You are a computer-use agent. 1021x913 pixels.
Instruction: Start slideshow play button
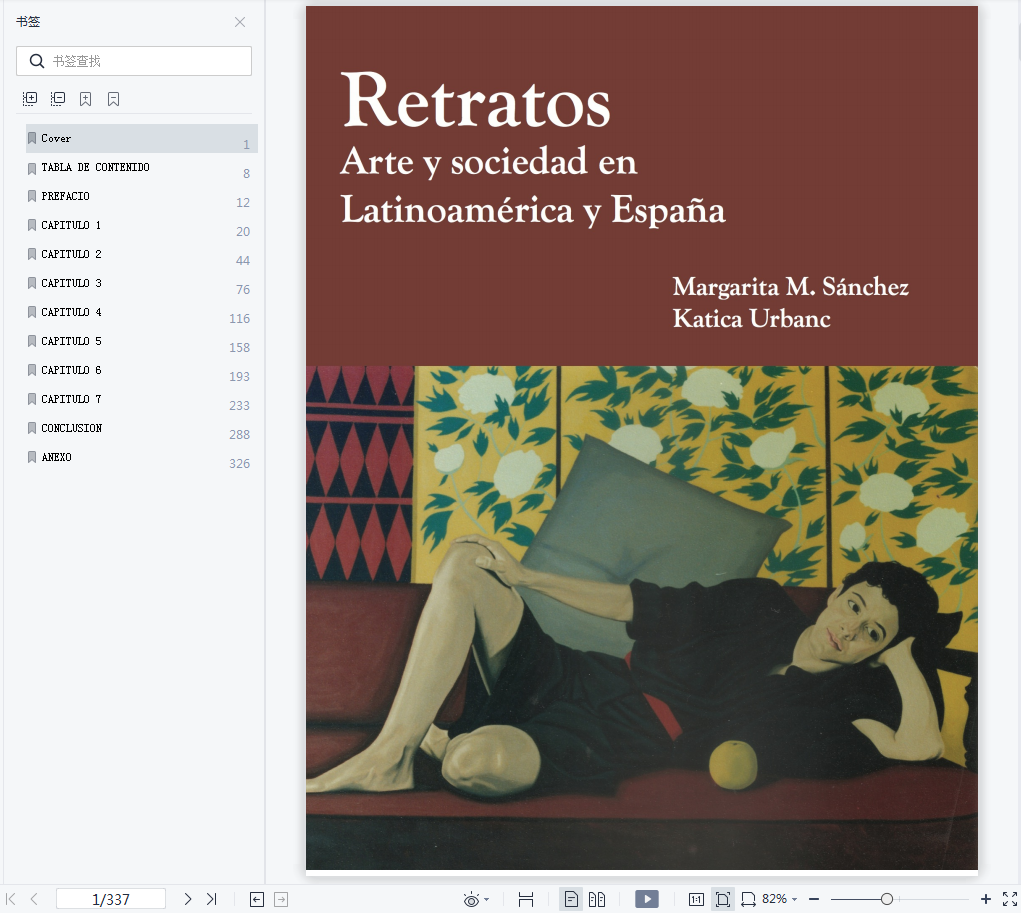pos(647,899)
